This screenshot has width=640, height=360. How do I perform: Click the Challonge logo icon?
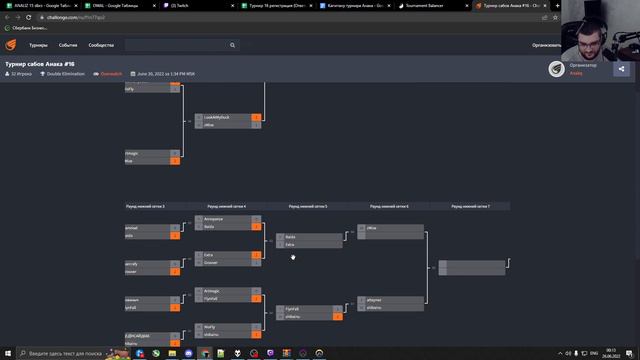[x=11, y=45]
